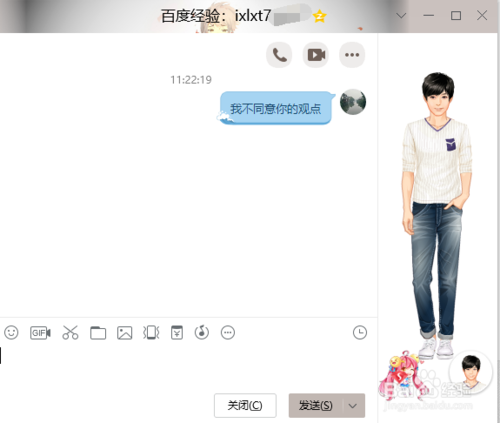Open the emoji smiley picker
The width and height of the screenshot is (500, 423).
tap(11, 333)
